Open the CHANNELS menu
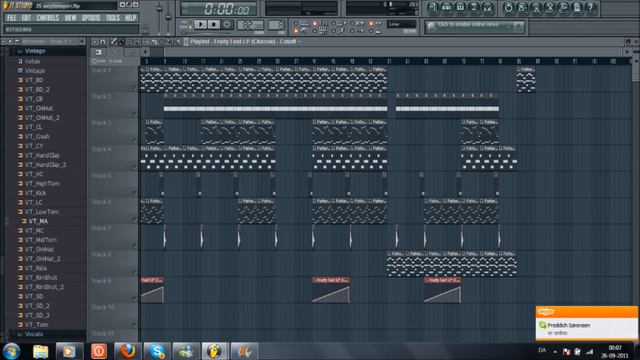The image size is (640, 360). (48, 18)
